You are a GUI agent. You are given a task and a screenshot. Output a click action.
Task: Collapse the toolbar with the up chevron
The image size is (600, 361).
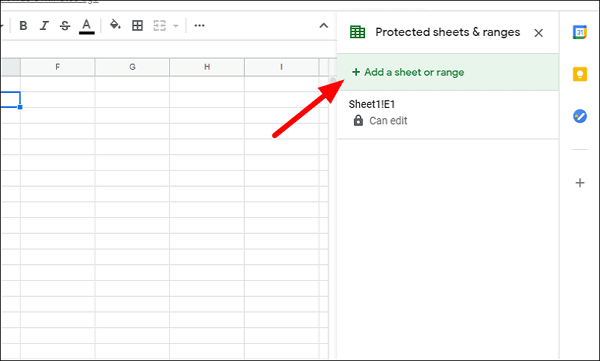coord(324,26)
